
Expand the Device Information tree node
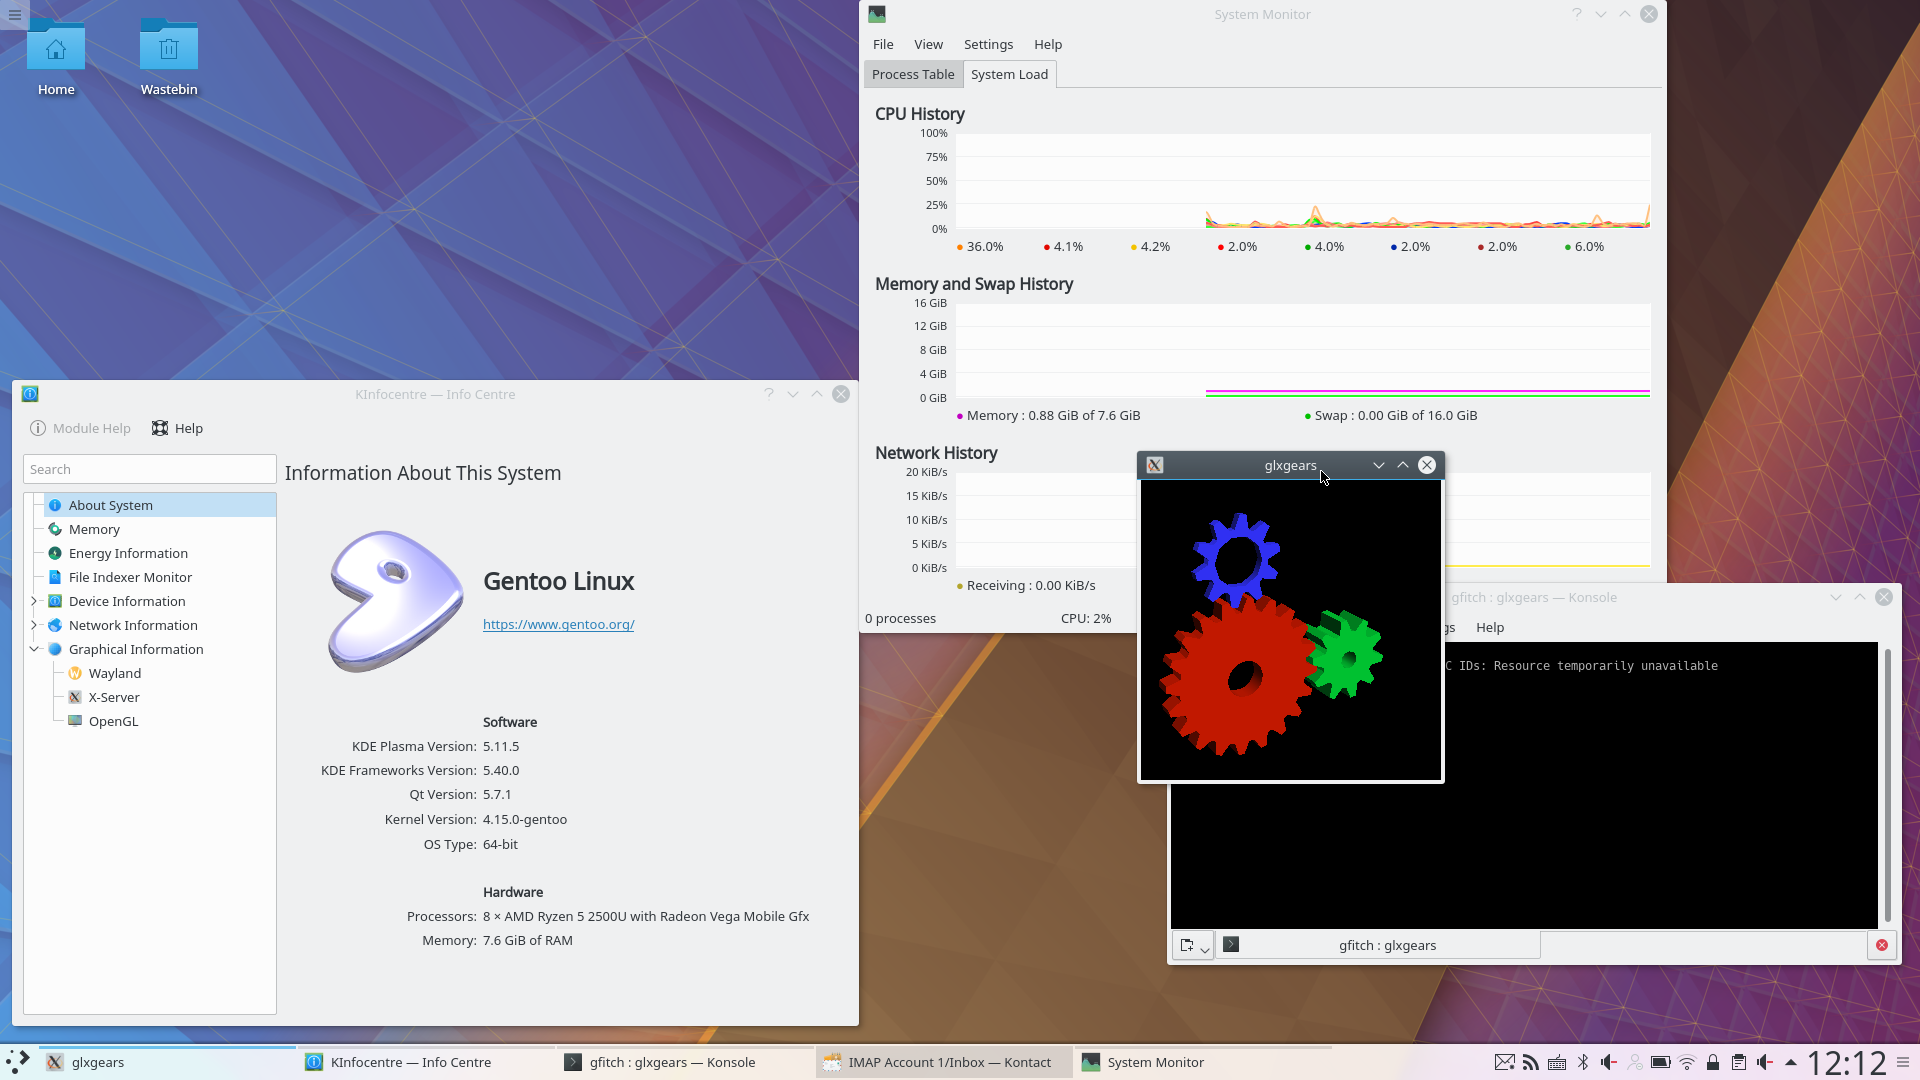(34, 601)
